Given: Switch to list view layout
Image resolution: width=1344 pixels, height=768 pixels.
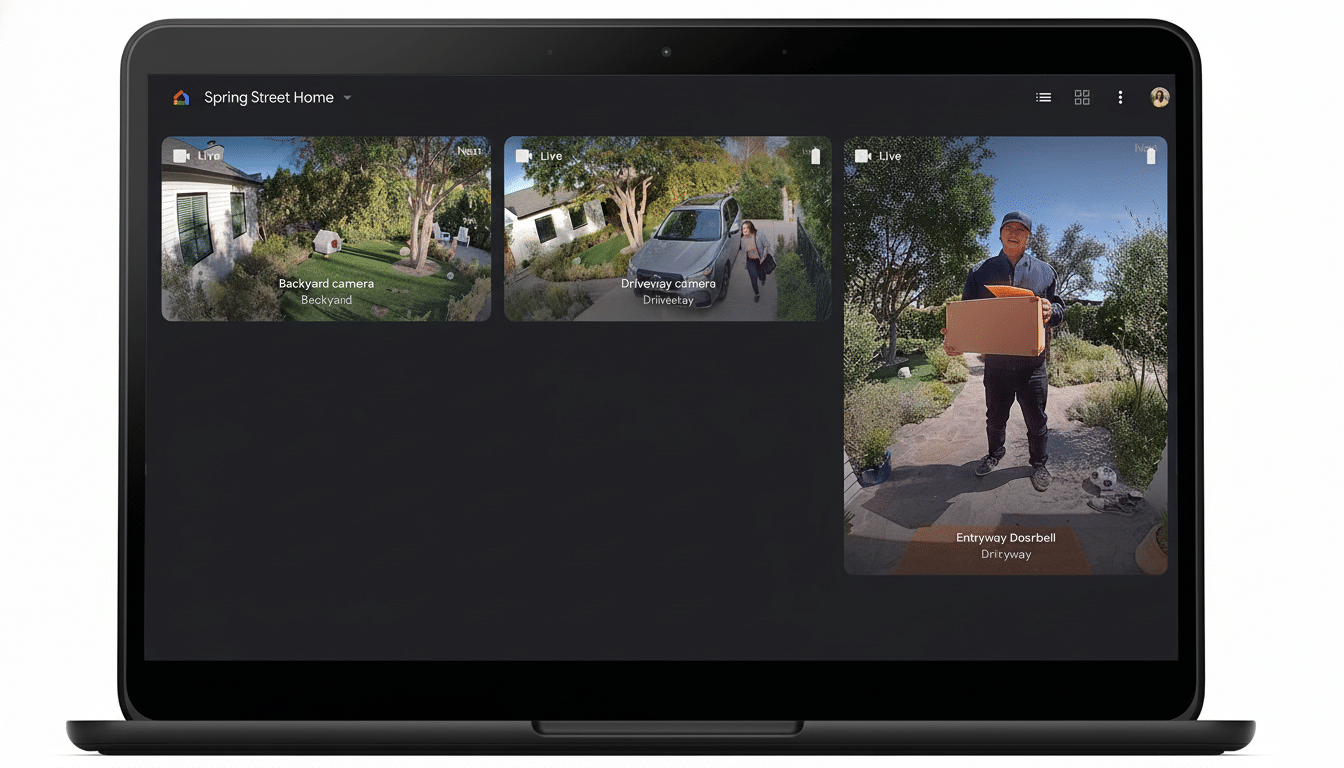Looking at the screenshot, I should pos(1043,97).
